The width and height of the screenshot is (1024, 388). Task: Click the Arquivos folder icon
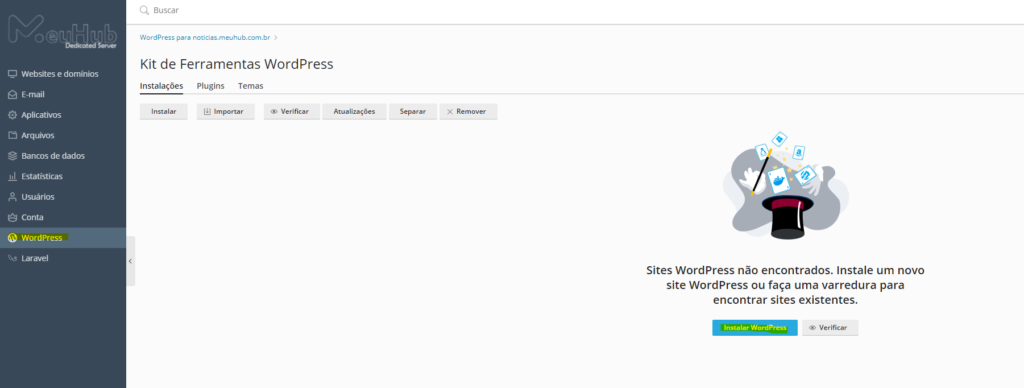(12, 135)
